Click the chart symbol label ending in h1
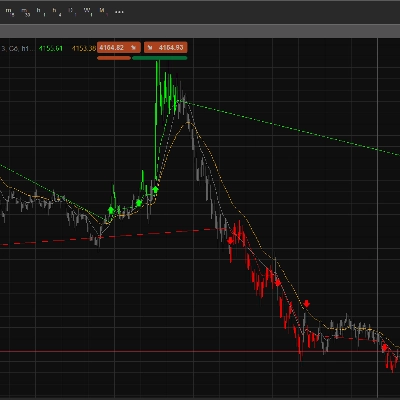The height and width of the screenshot is (400, 400). coord(17,49)
